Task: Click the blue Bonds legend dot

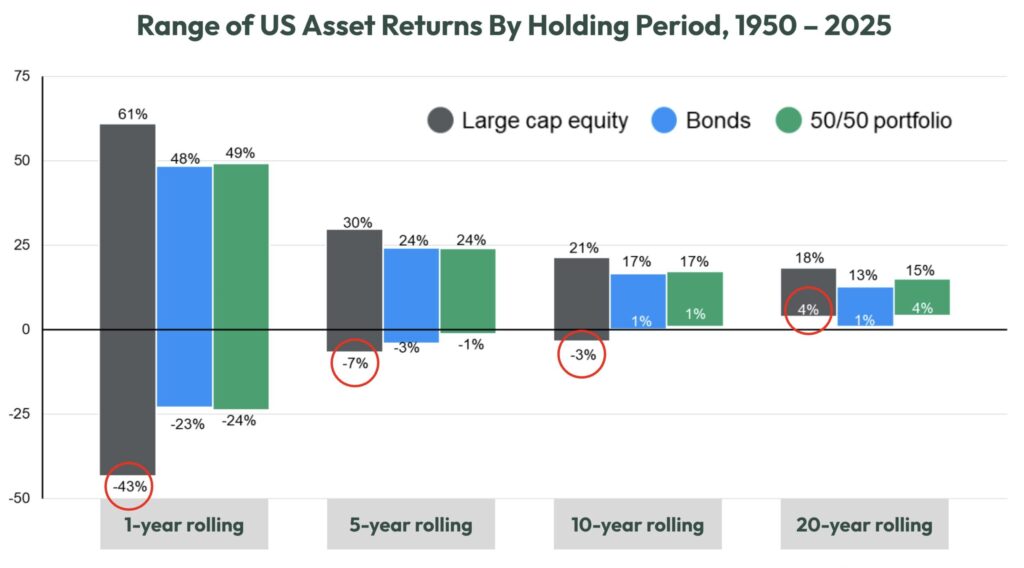Action: tap(664, 120)
